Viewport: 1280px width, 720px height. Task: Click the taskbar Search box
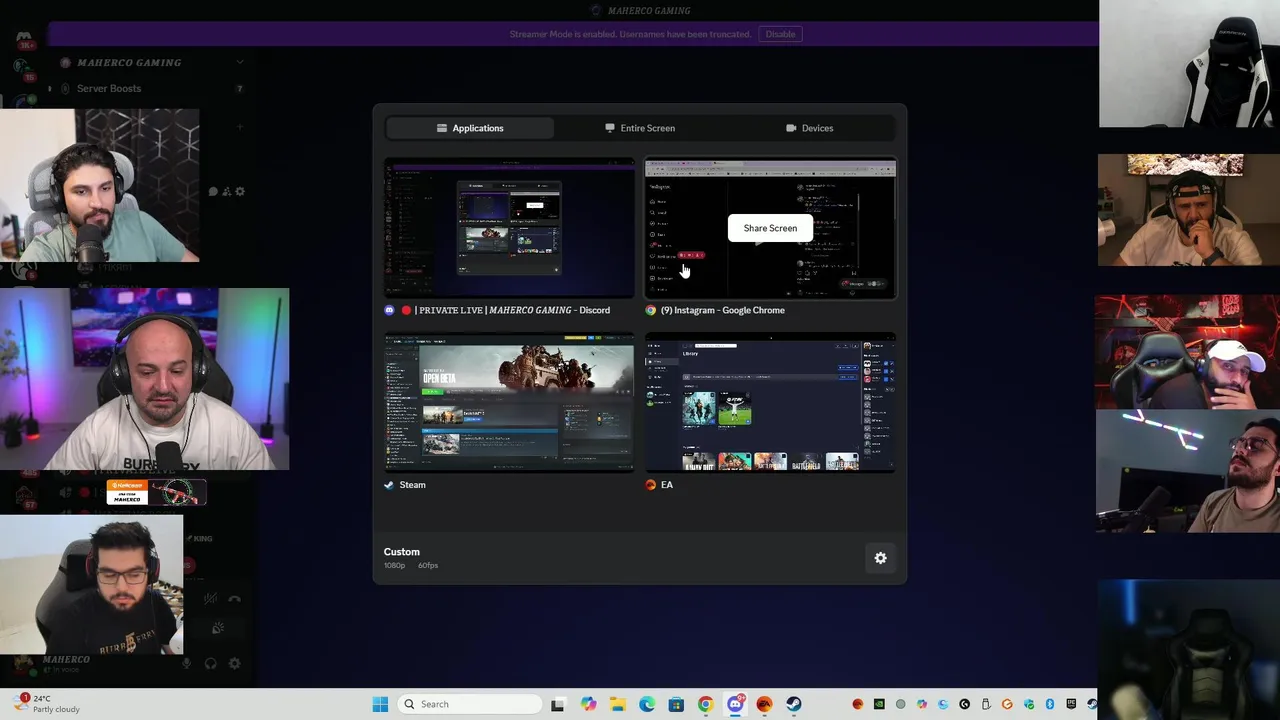469,704
